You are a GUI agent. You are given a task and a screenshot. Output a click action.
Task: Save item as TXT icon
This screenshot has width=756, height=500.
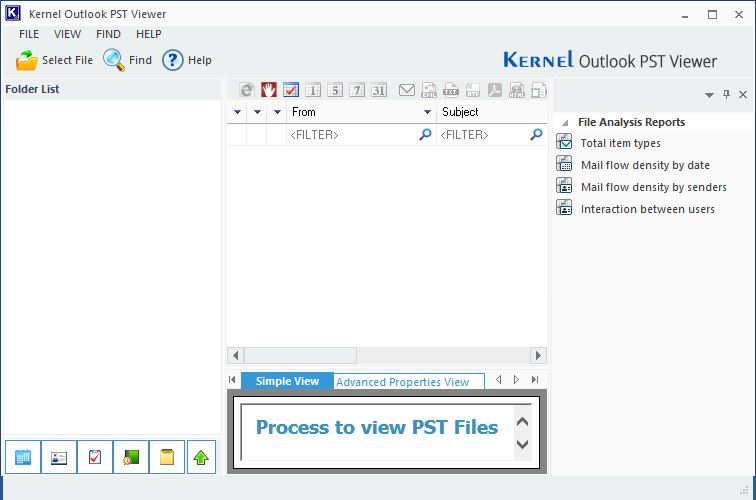click(x=451, y=90)
